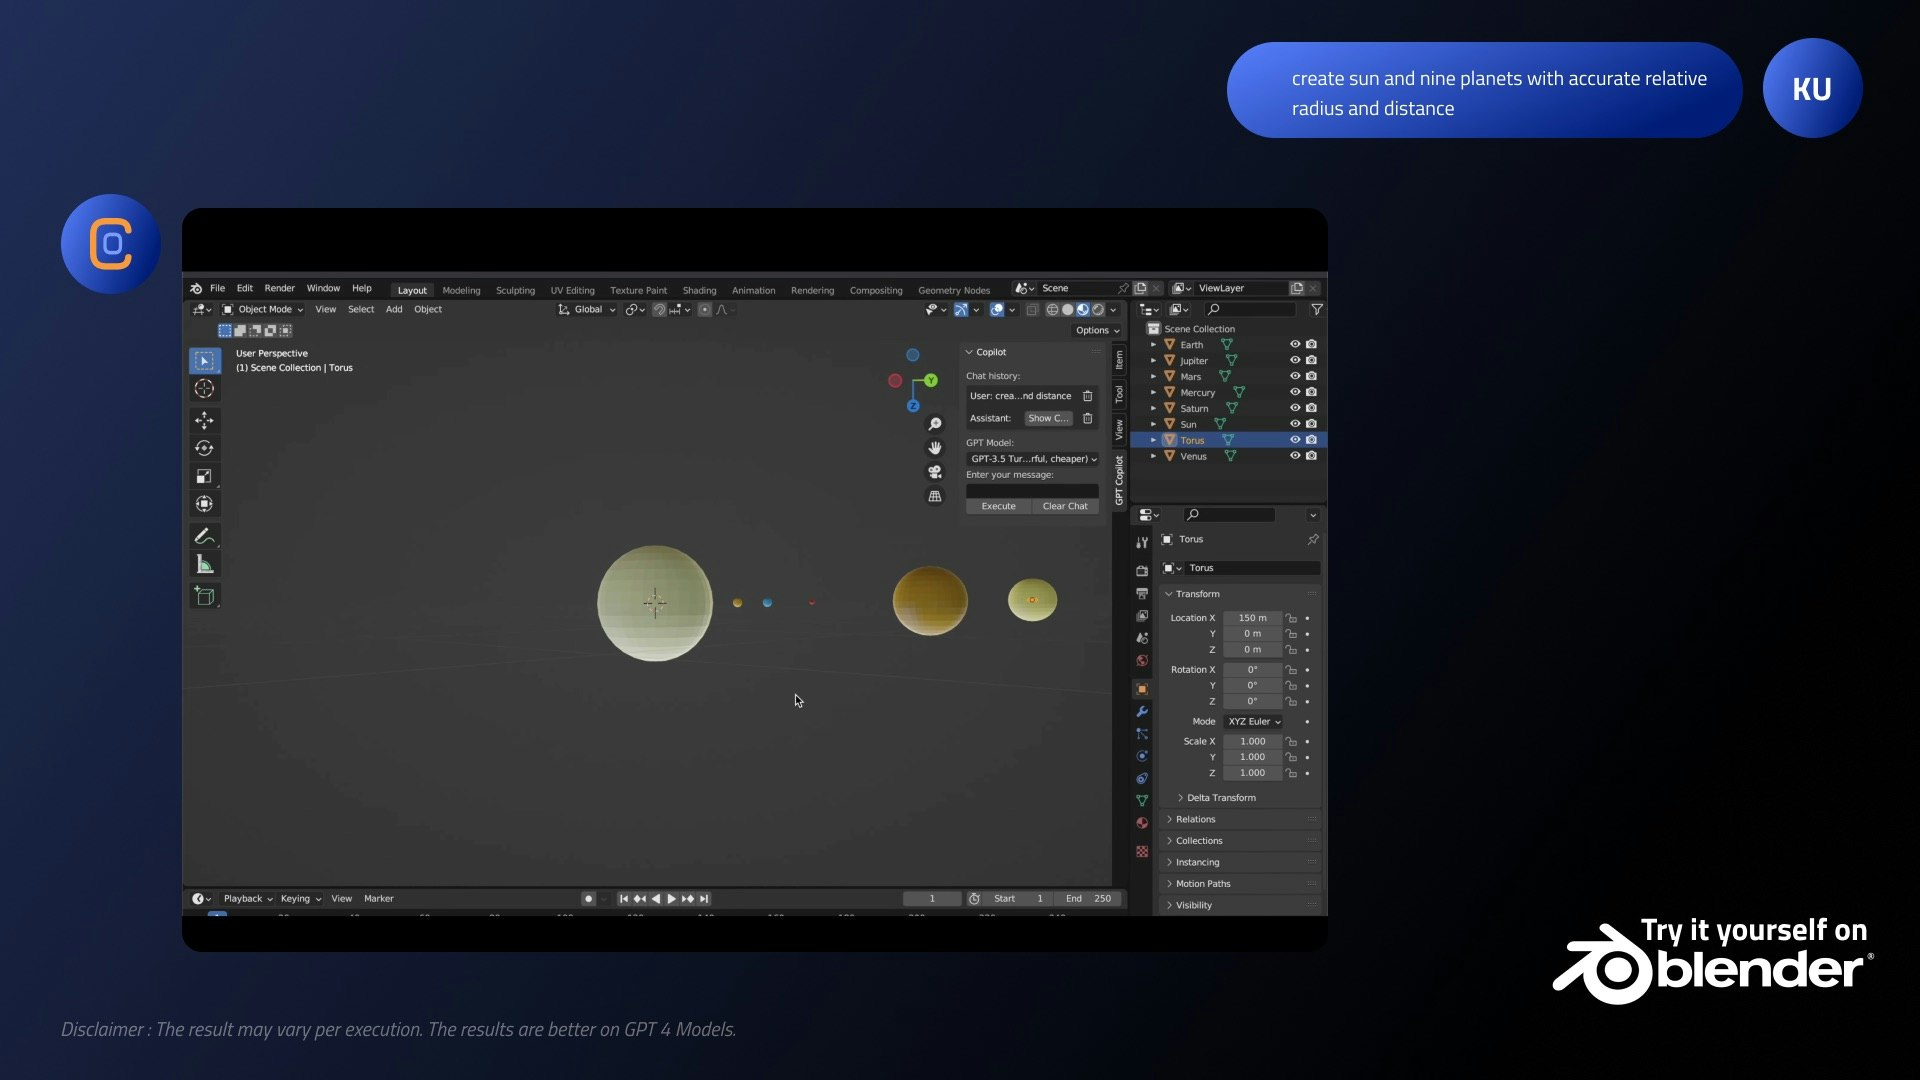Screen dimensions: 1920x1080
Task: Click the Enter your message input field
Action: [x=1031, y=490]
